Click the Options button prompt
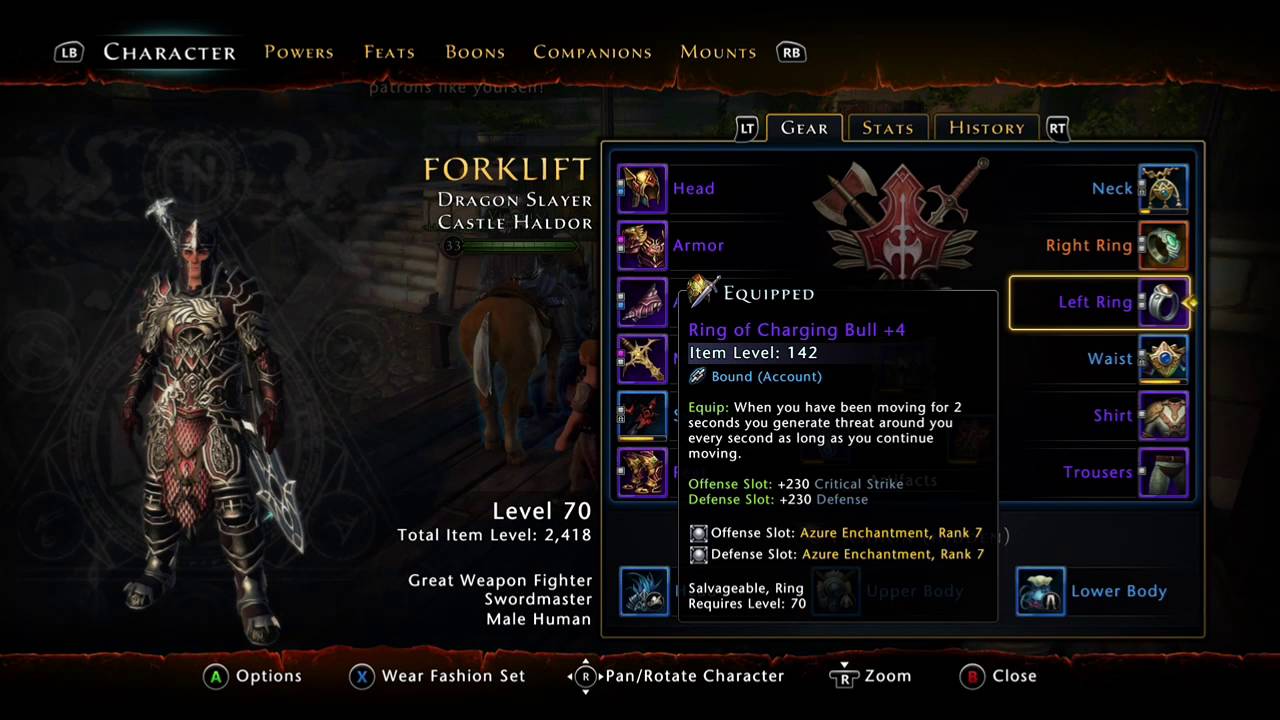This screenshot has height=720, width=1280. click(253, 676)
